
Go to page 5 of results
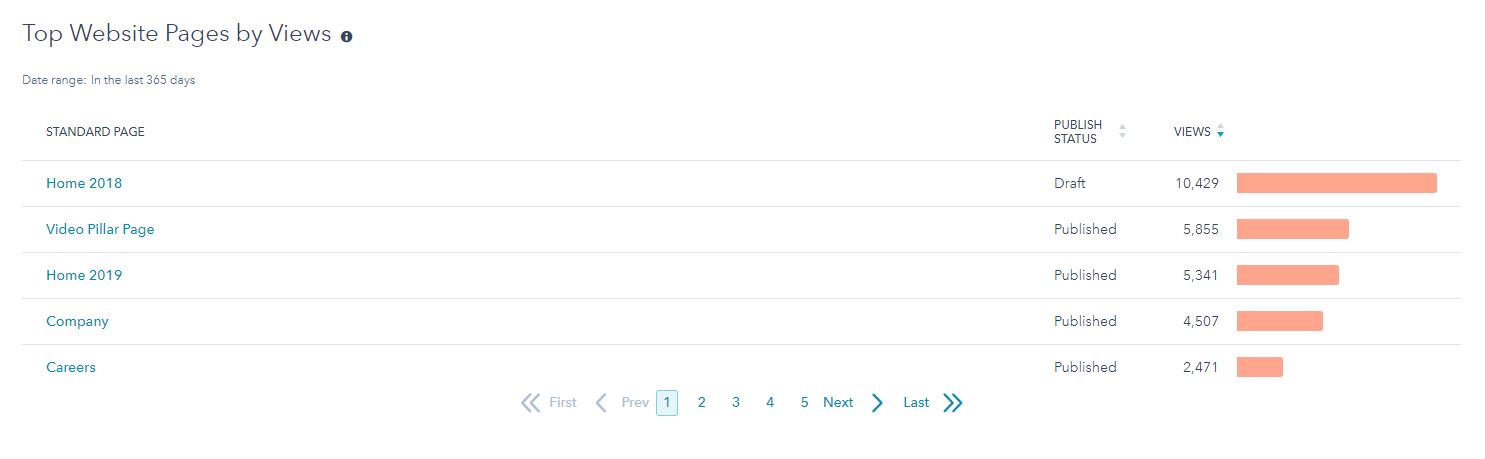coord(804,403)
